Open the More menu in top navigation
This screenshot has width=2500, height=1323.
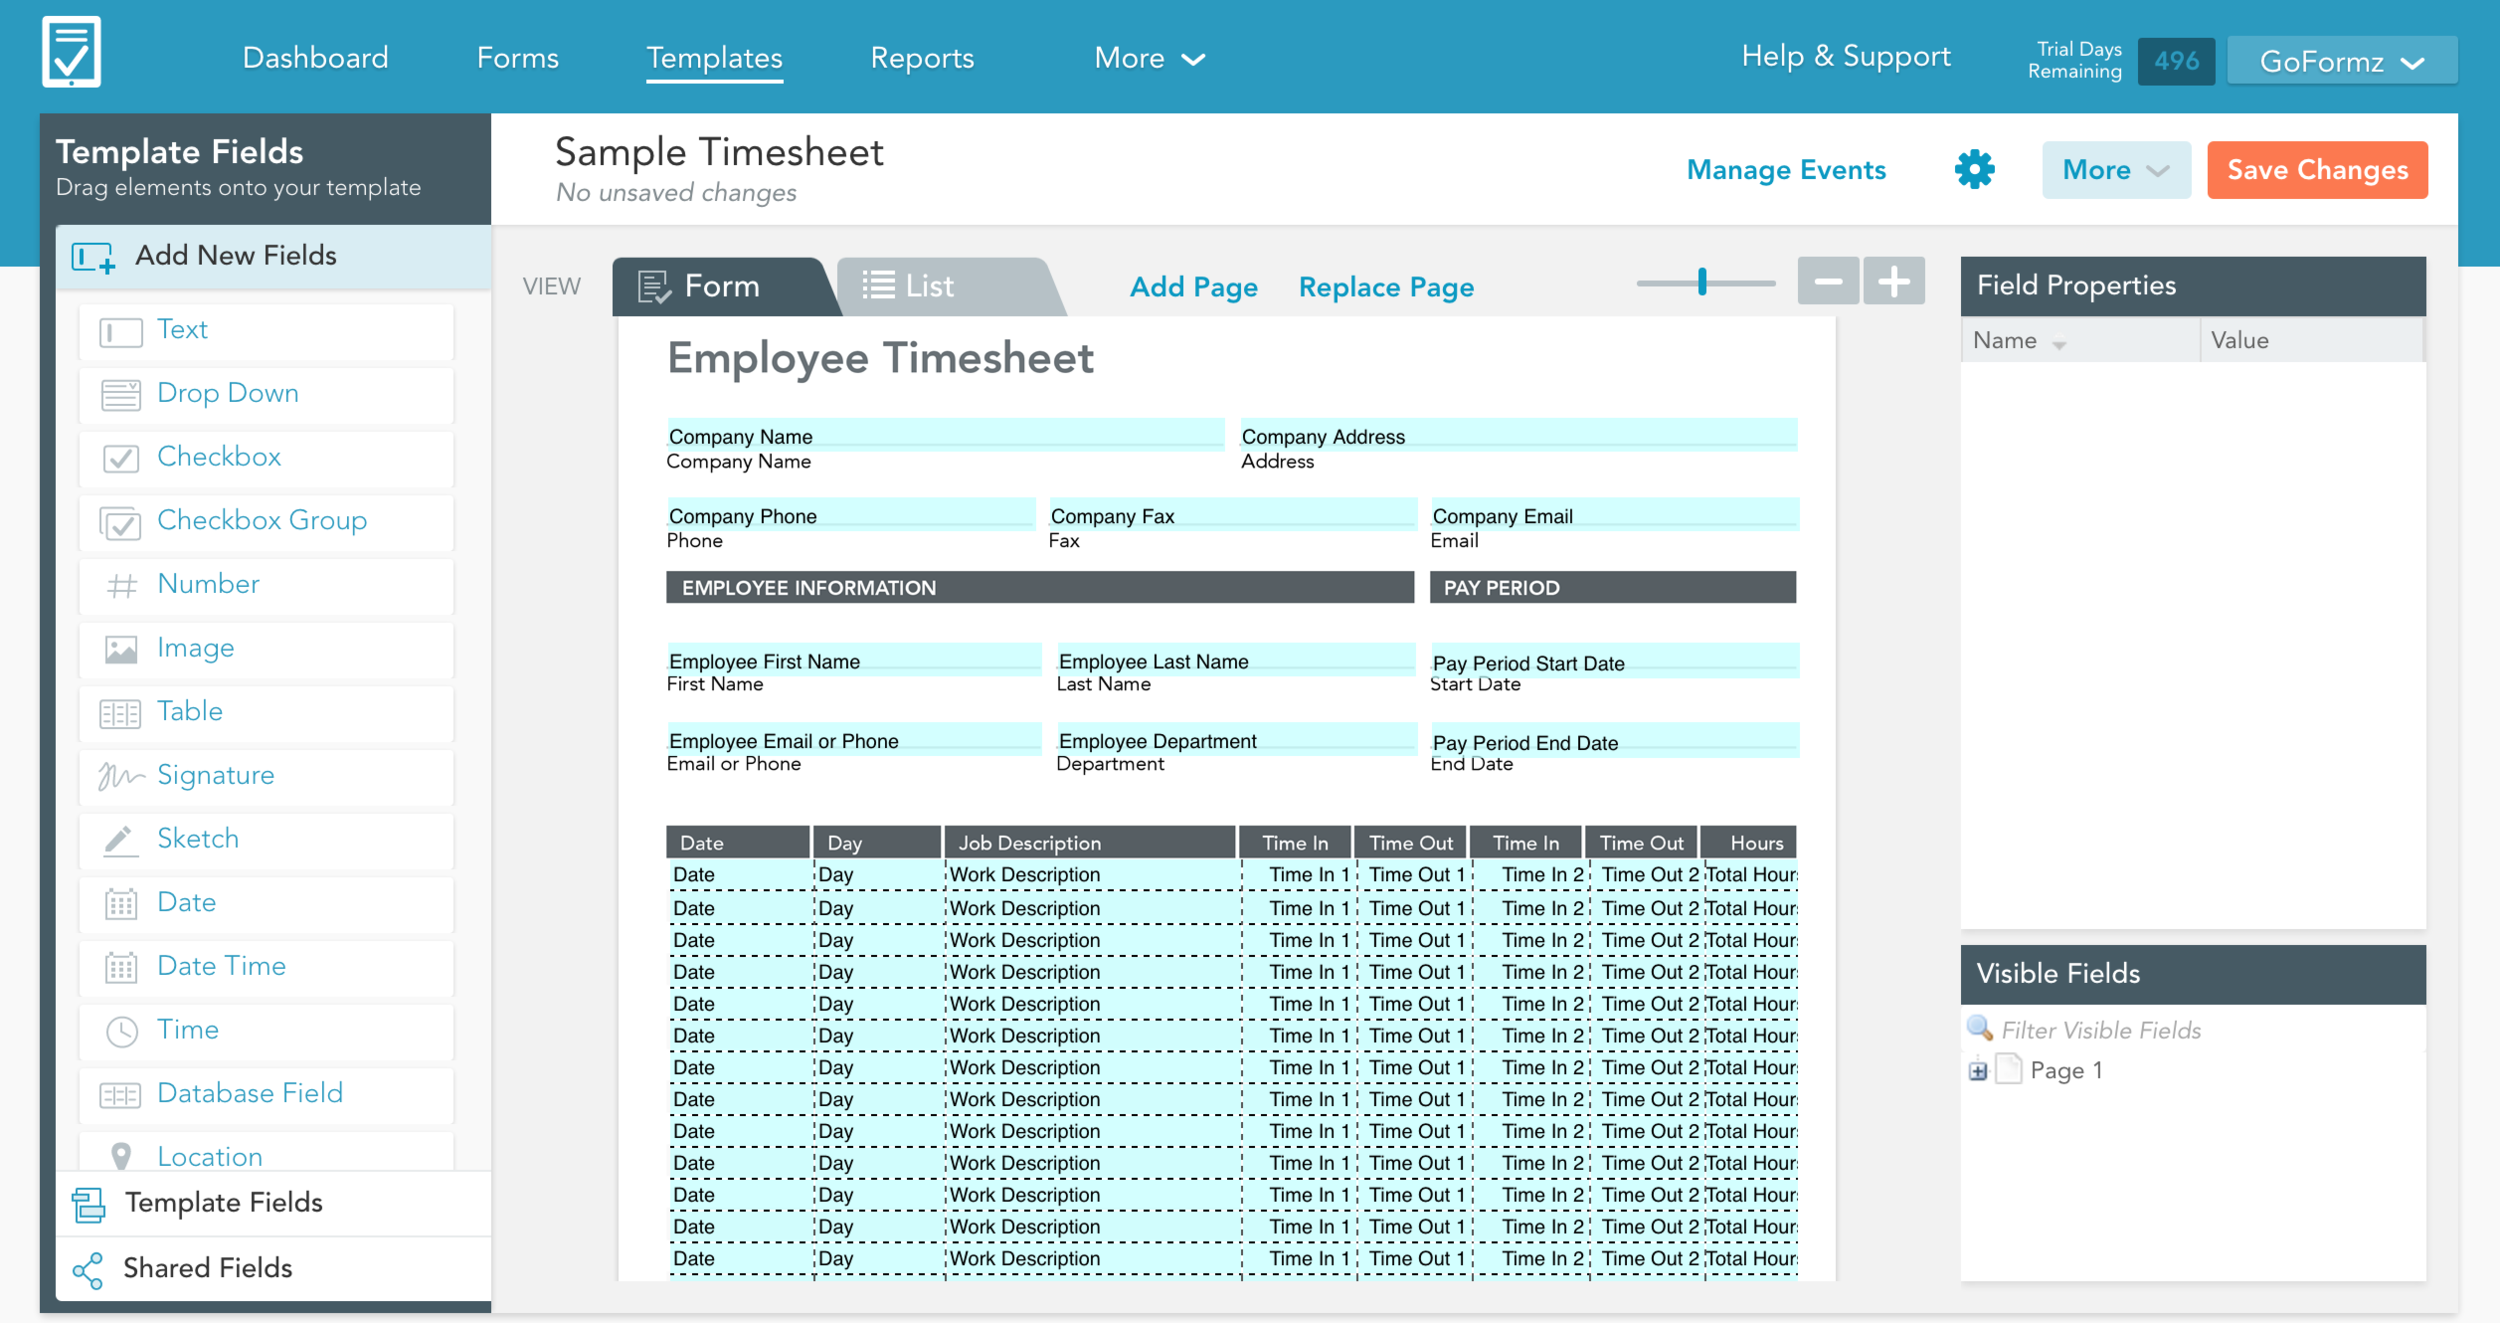click(x=1148, y=58)
